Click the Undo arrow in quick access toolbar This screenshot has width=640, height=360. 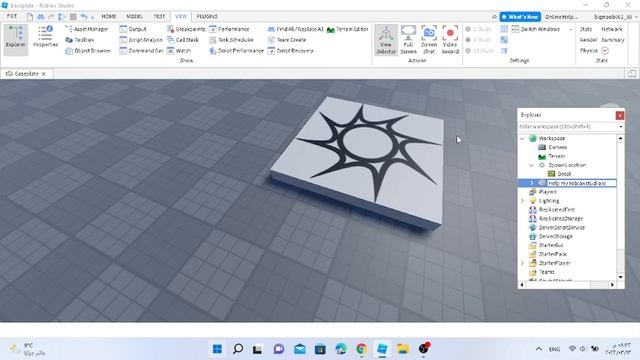[x=84, y=17]
